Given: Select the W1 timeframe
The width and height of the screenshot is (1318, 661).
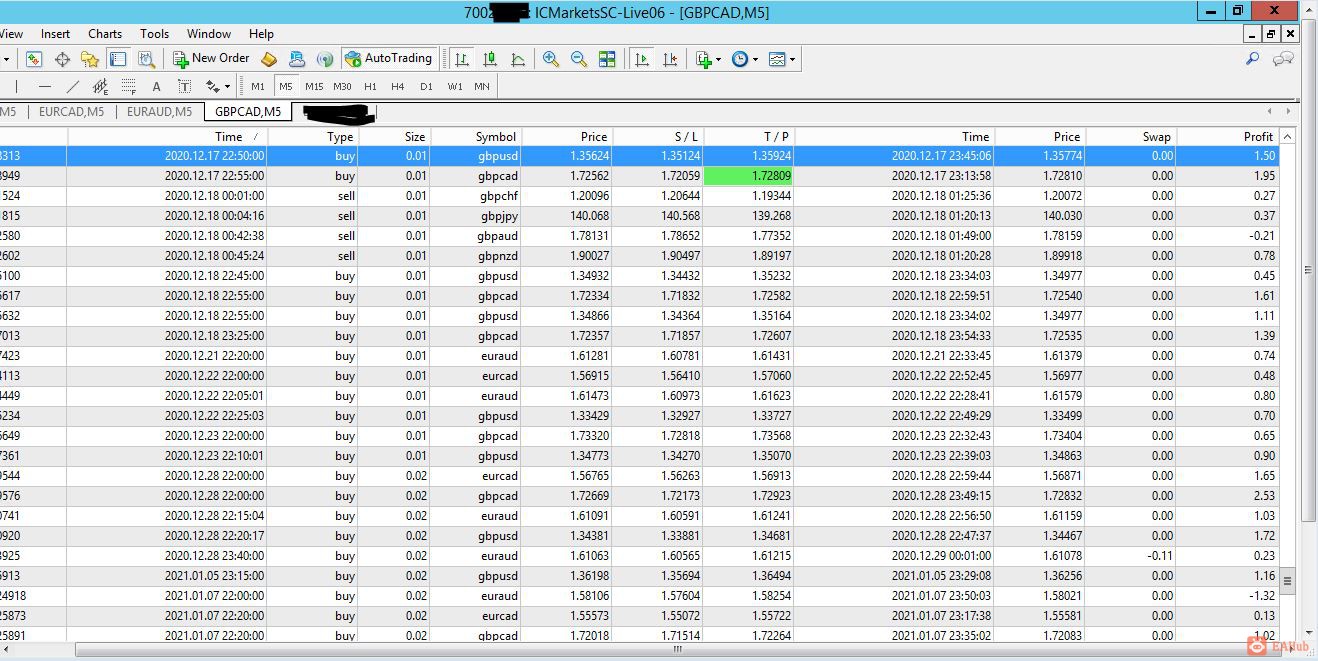Looking at the screenshot, I should click(455, 86).
